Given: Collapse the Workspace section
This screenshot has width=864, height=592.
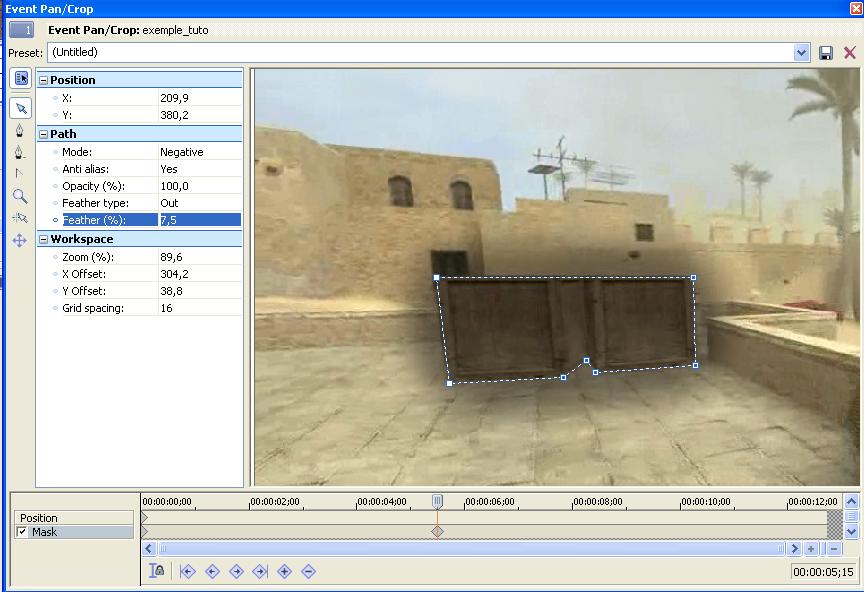Looking at the screenshot, I should coord(44,239).
